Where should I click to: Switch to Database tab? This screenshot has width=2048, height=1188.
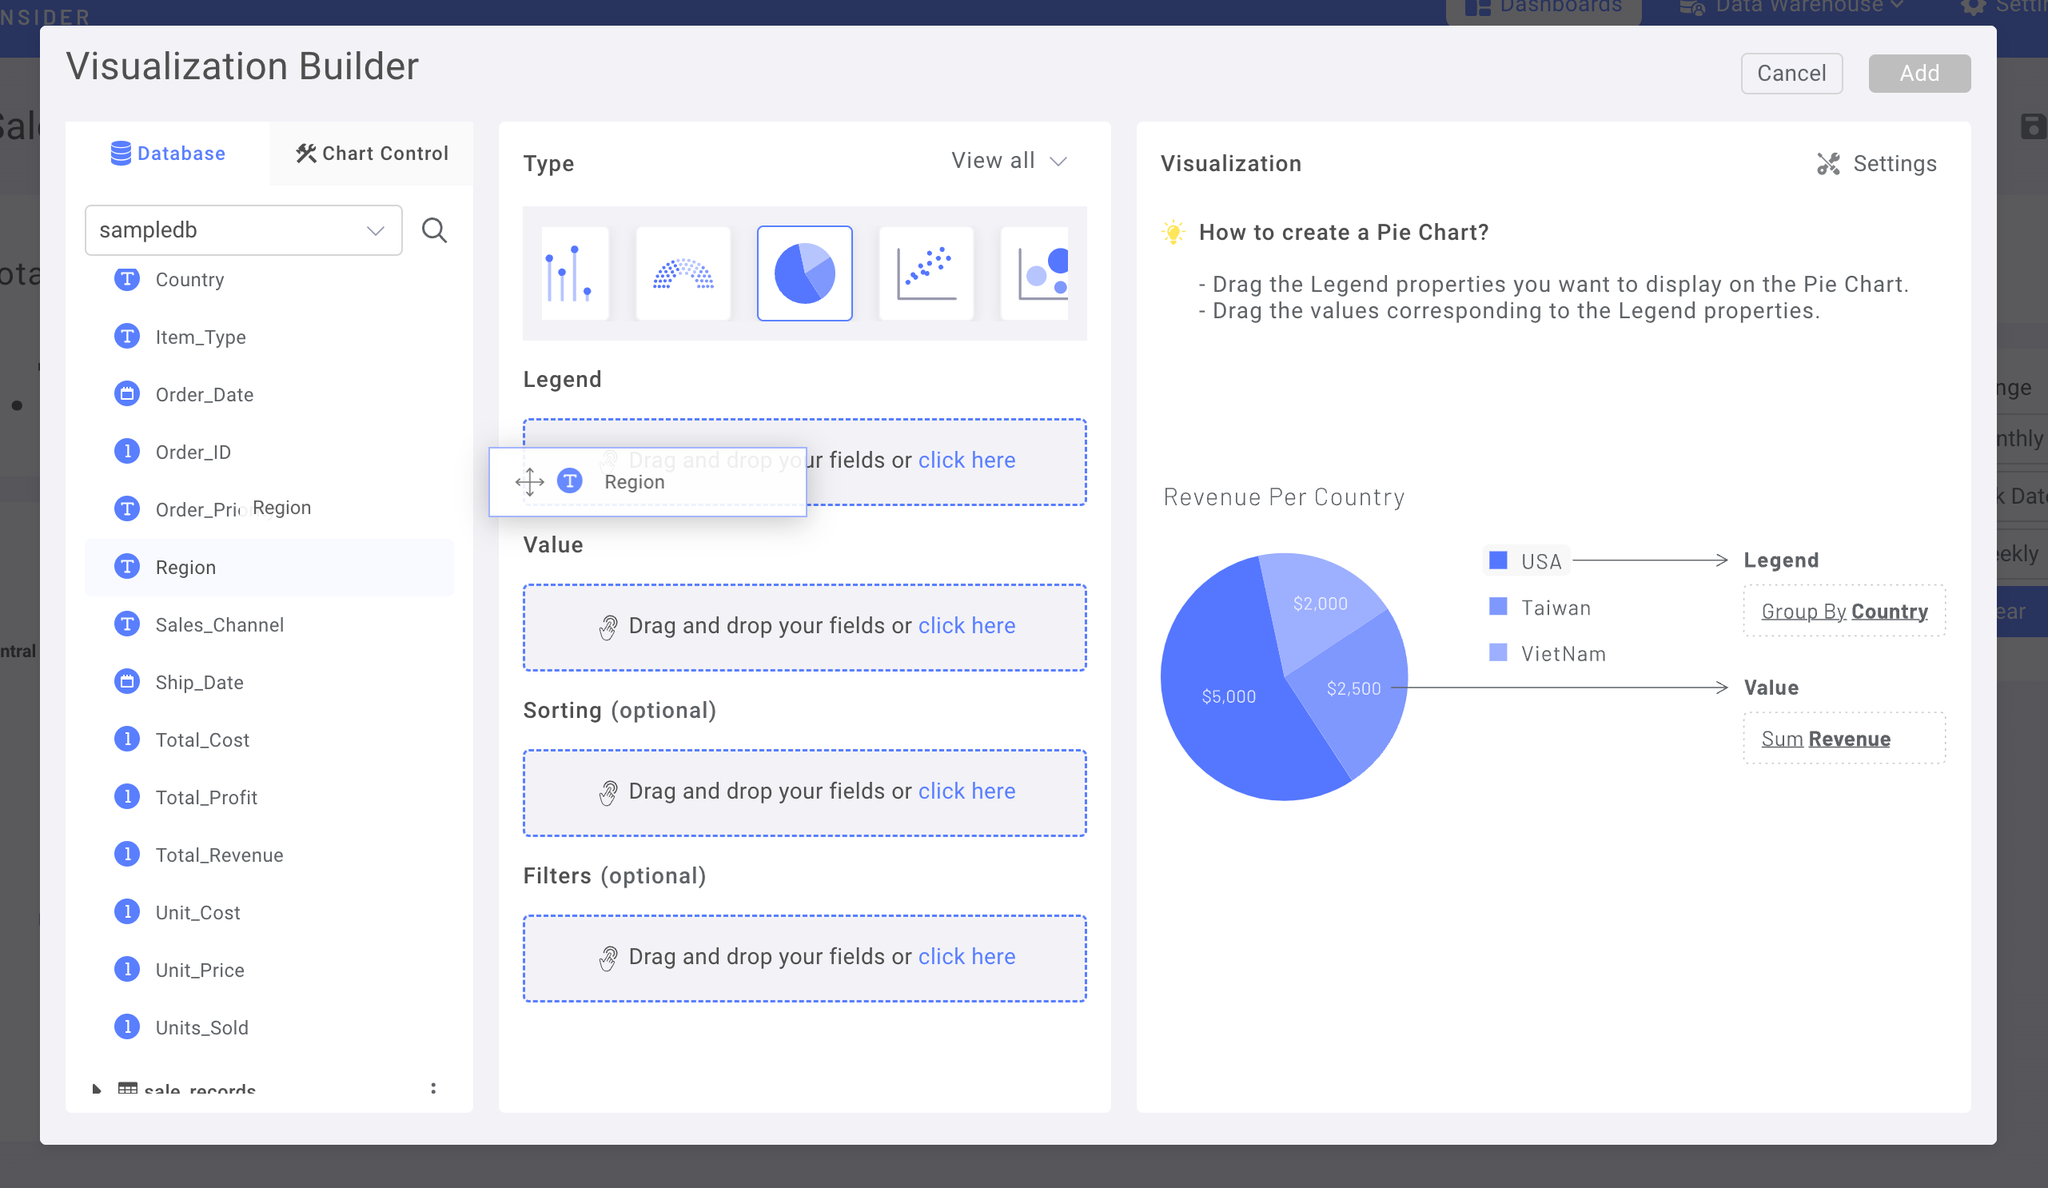tap(168, 153)
